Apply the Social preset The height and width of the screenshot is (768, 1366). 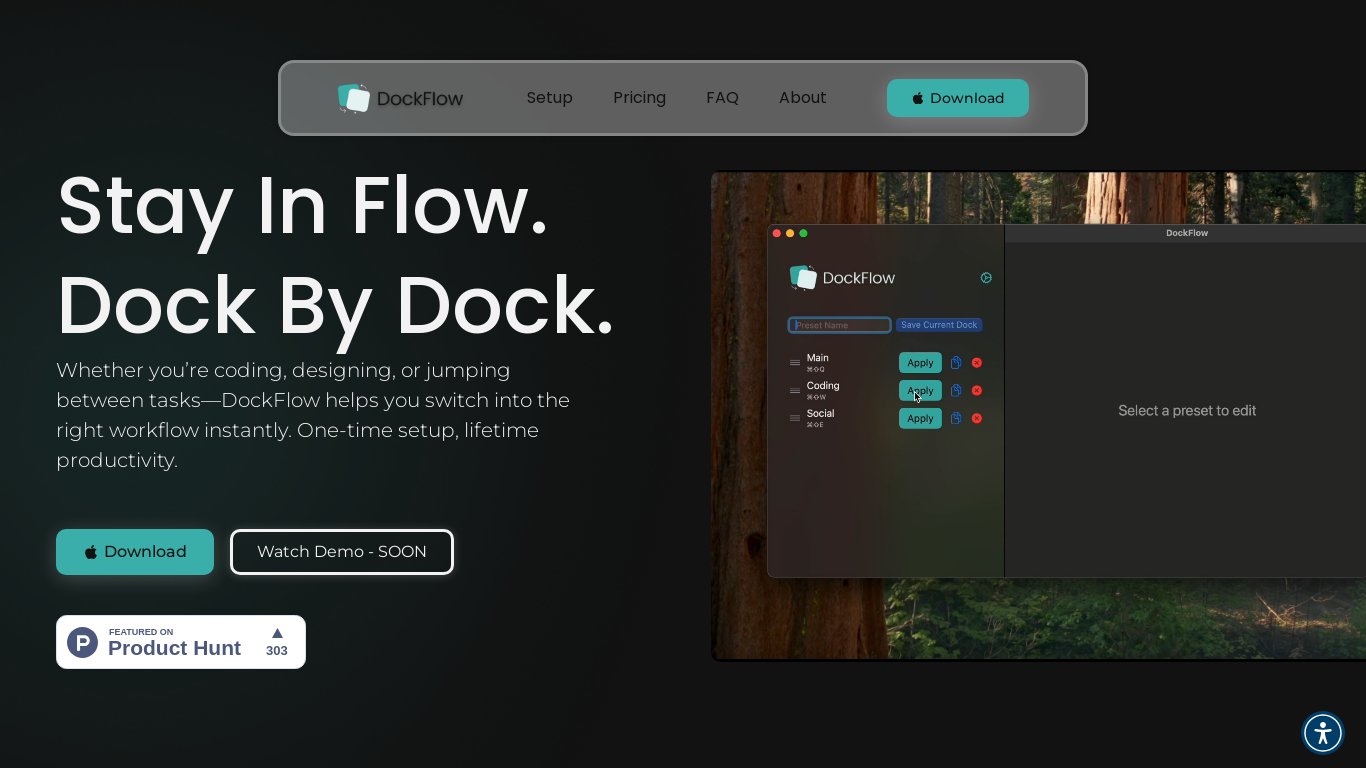(x=920, y=419)
